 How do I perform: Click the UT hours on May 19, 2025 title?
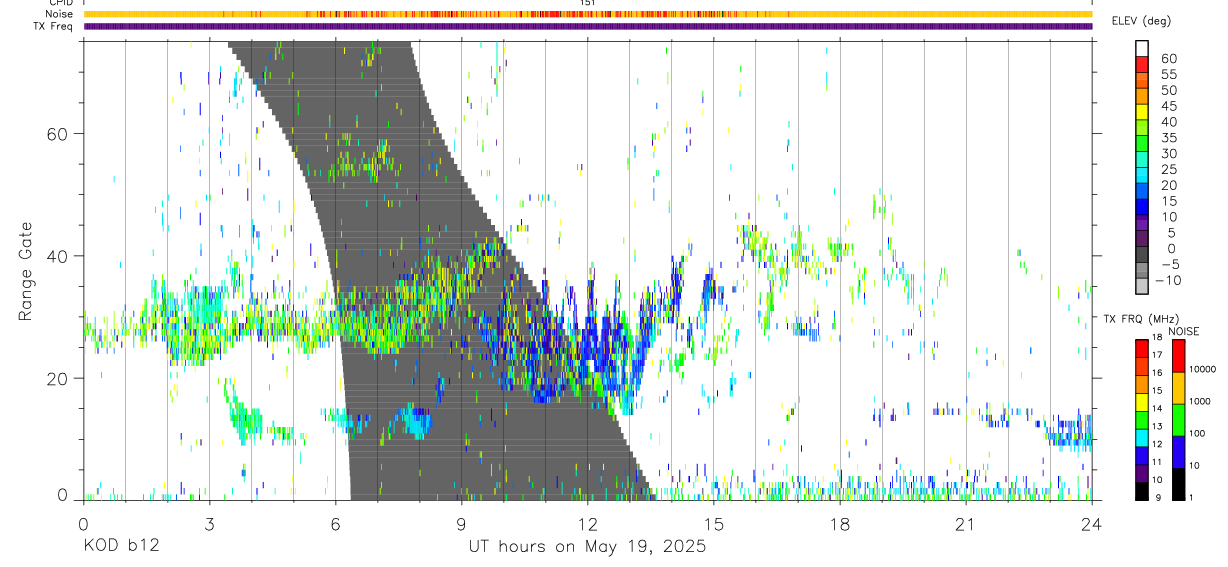[588, 547]
